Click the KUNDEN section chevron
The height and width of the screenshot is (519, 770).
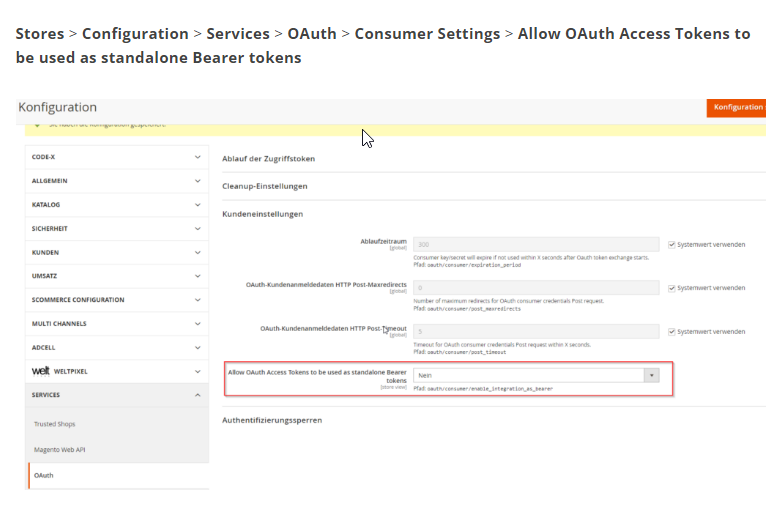pos(198,253)
